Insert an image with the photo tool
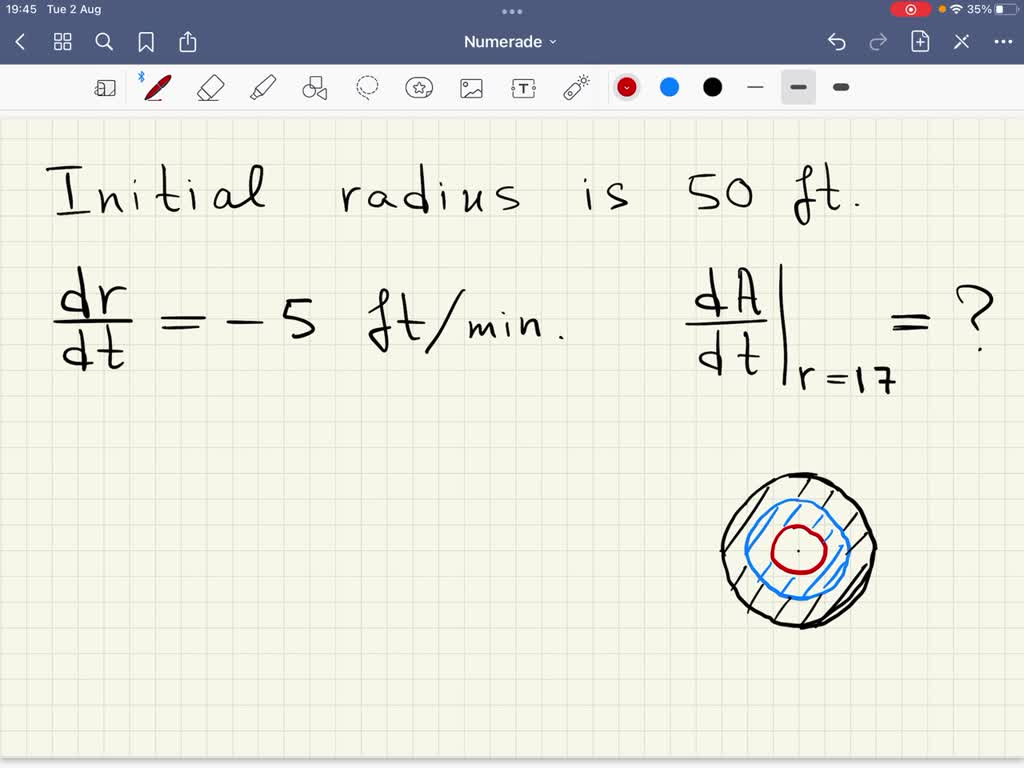Viewport: 1024px width, 768px height. pos(471,87)
